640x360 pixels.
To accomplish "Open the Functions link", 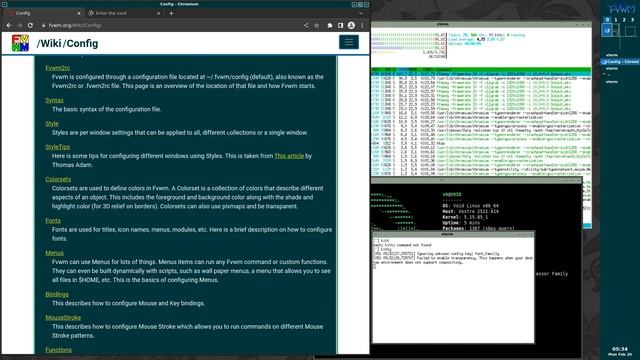I will point(58,350).
